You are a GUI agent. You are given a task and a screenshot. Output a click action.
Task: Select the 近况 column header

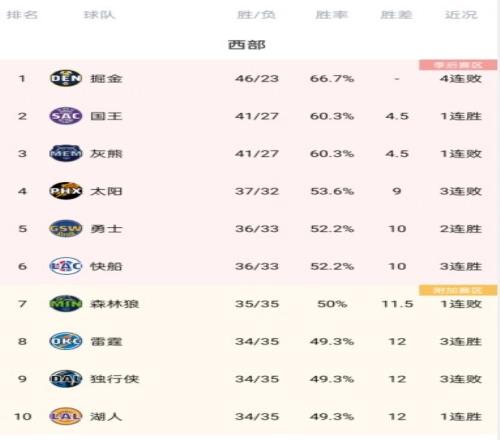click(461, 15)
